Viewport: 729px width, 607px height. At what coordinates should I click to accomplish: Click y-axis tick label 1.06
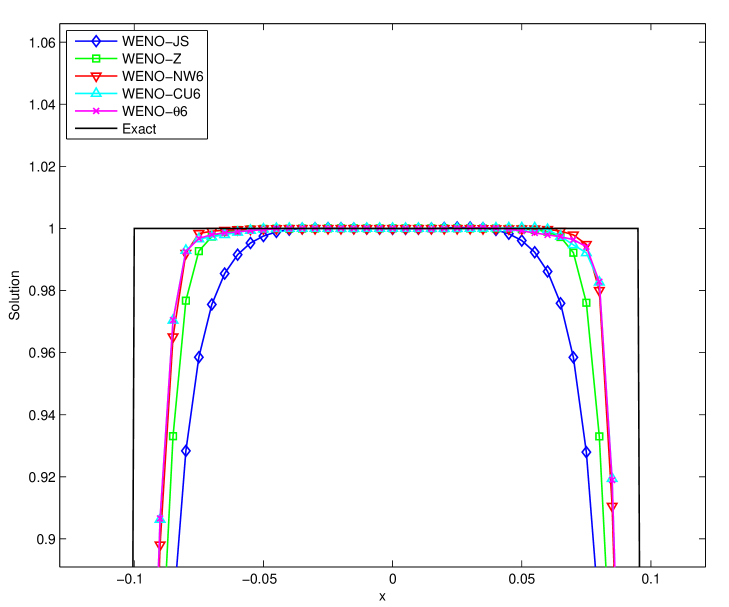click(x=42, y=43)
